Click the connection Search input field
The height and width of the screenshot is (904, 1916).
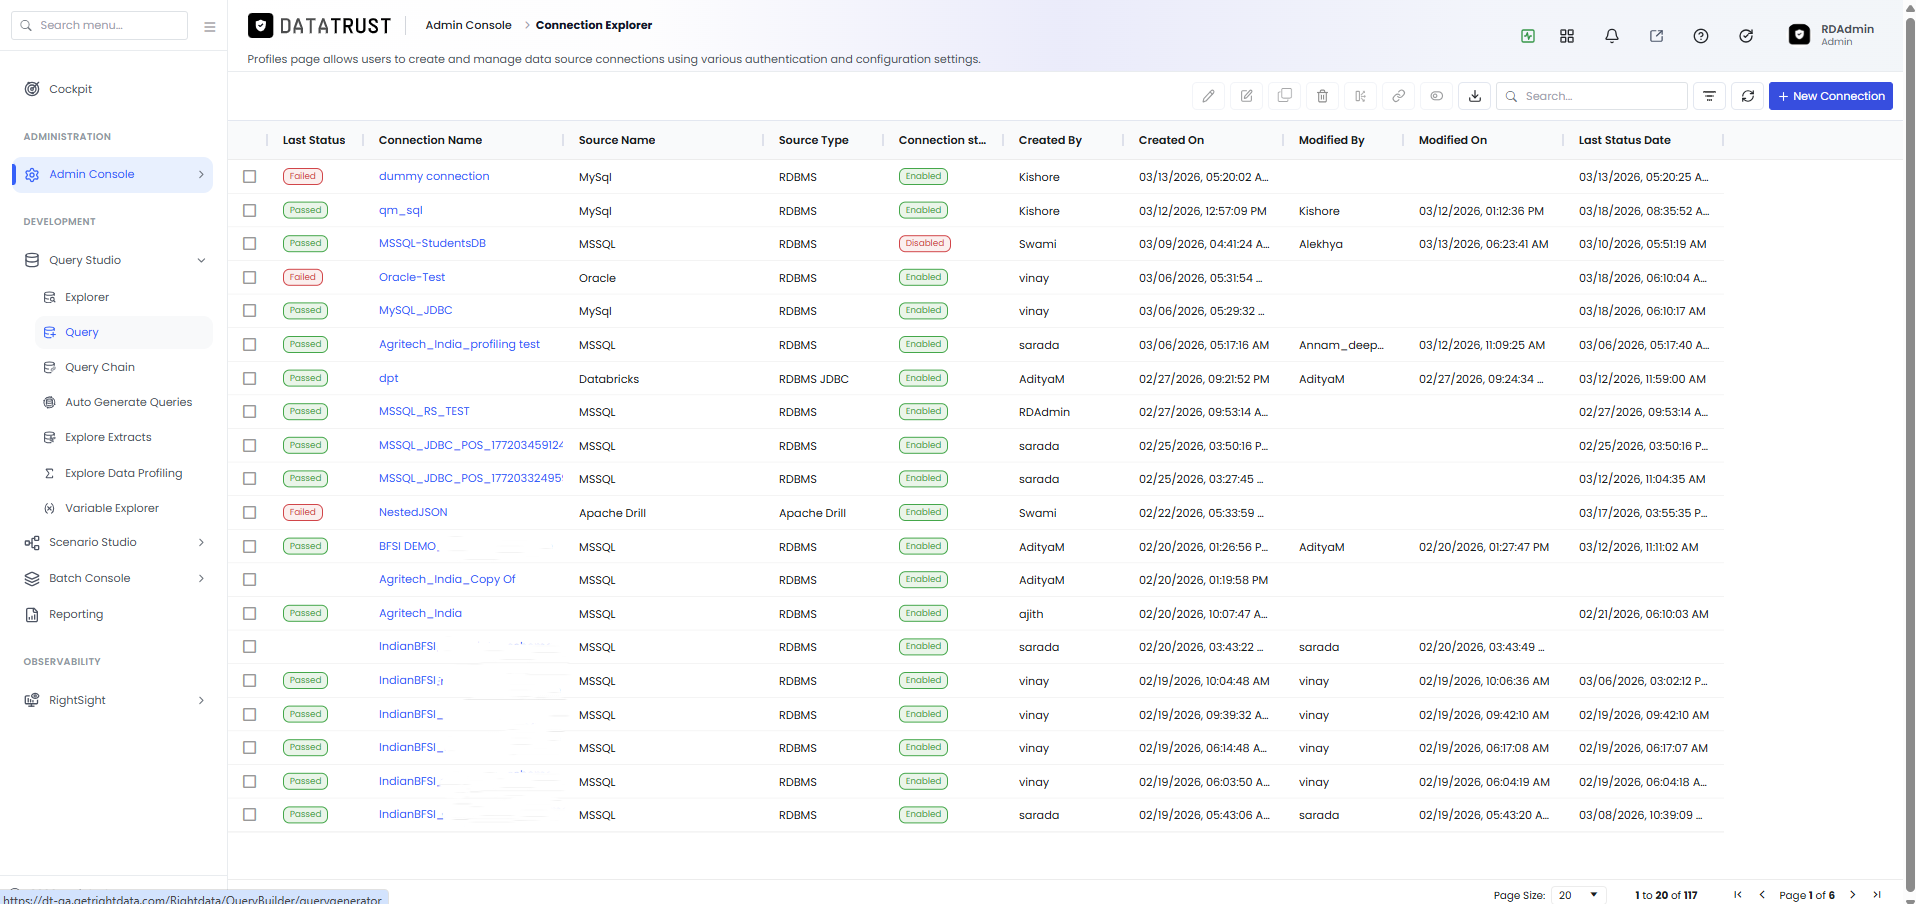click(x=1592, y=96)
